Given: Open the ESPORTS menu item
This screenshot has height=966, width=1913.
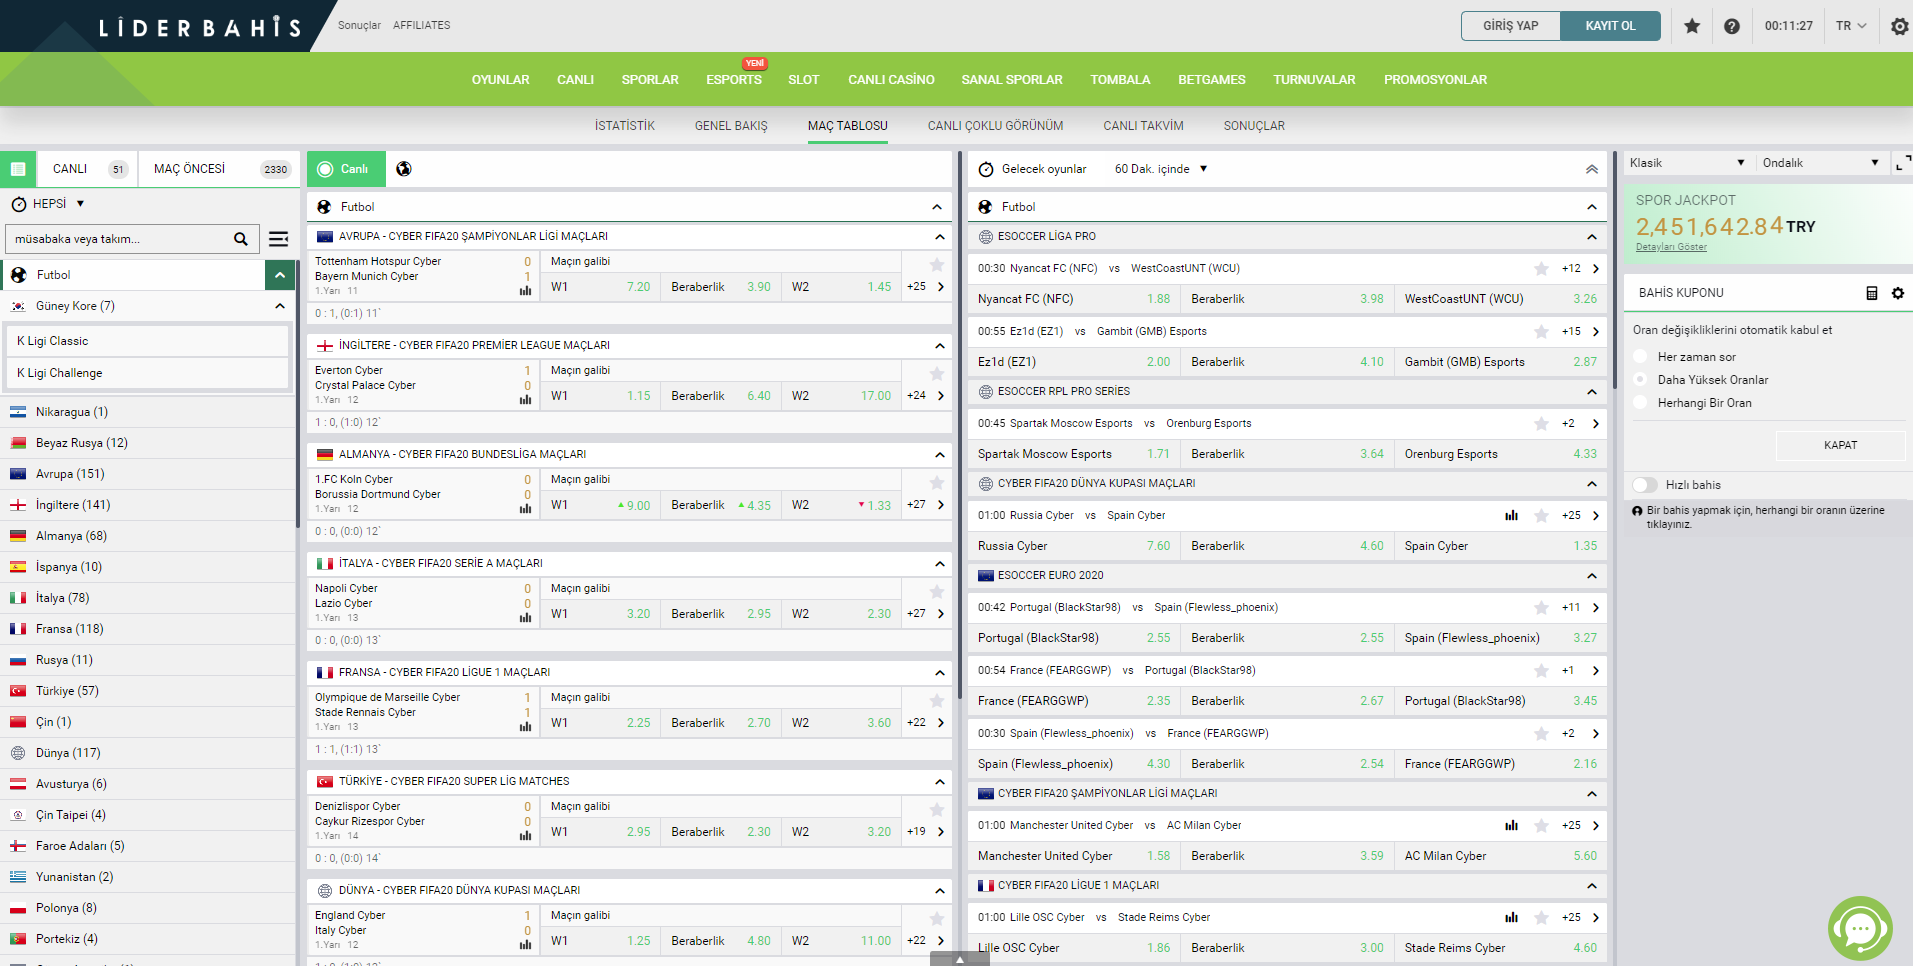Looking at the screenshot, I should [x=734, y=80].
